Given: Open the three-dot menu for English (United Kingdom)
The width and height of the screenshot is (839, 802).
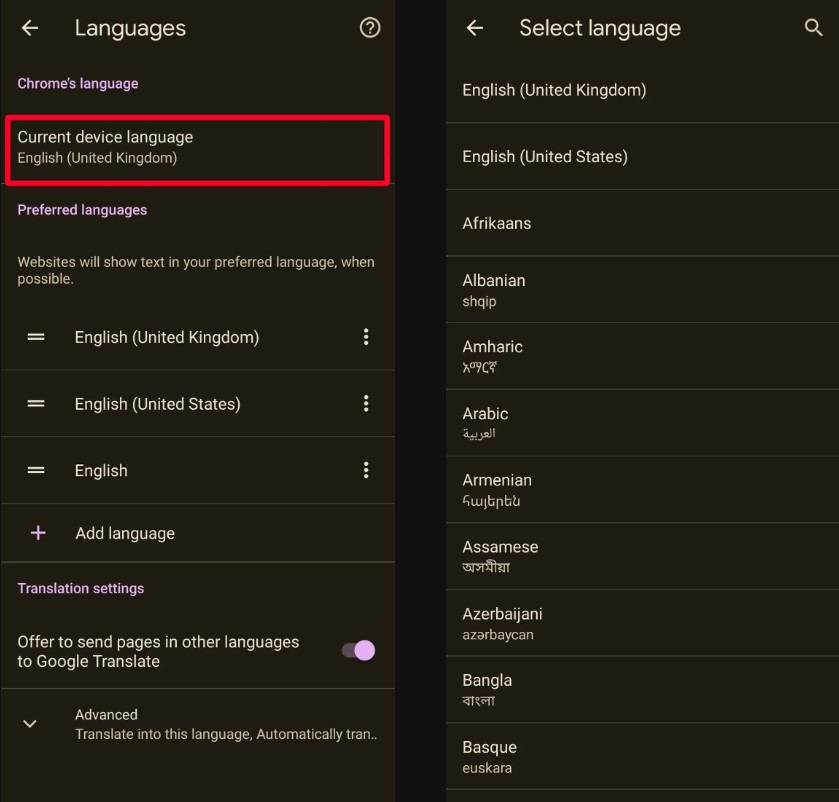Looking at the screenshot, I should click(x=366, y=337).
